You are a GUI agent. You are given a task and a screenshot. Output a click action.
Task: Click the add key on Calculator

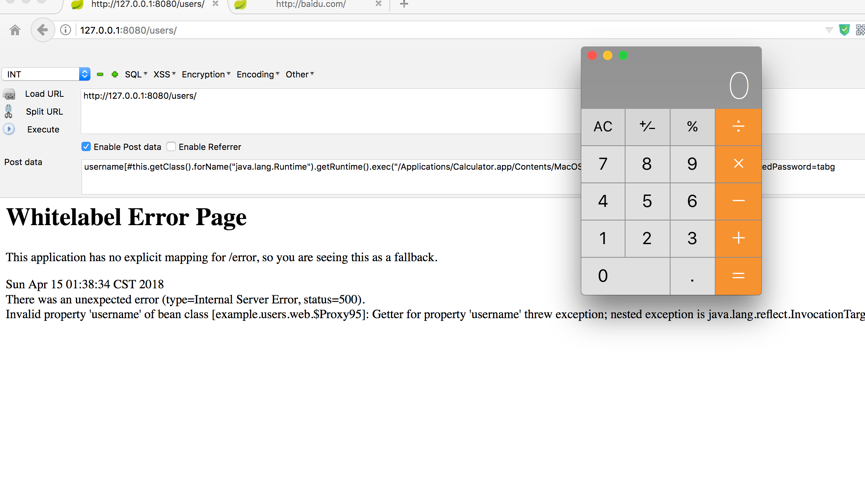coord(738,238)
